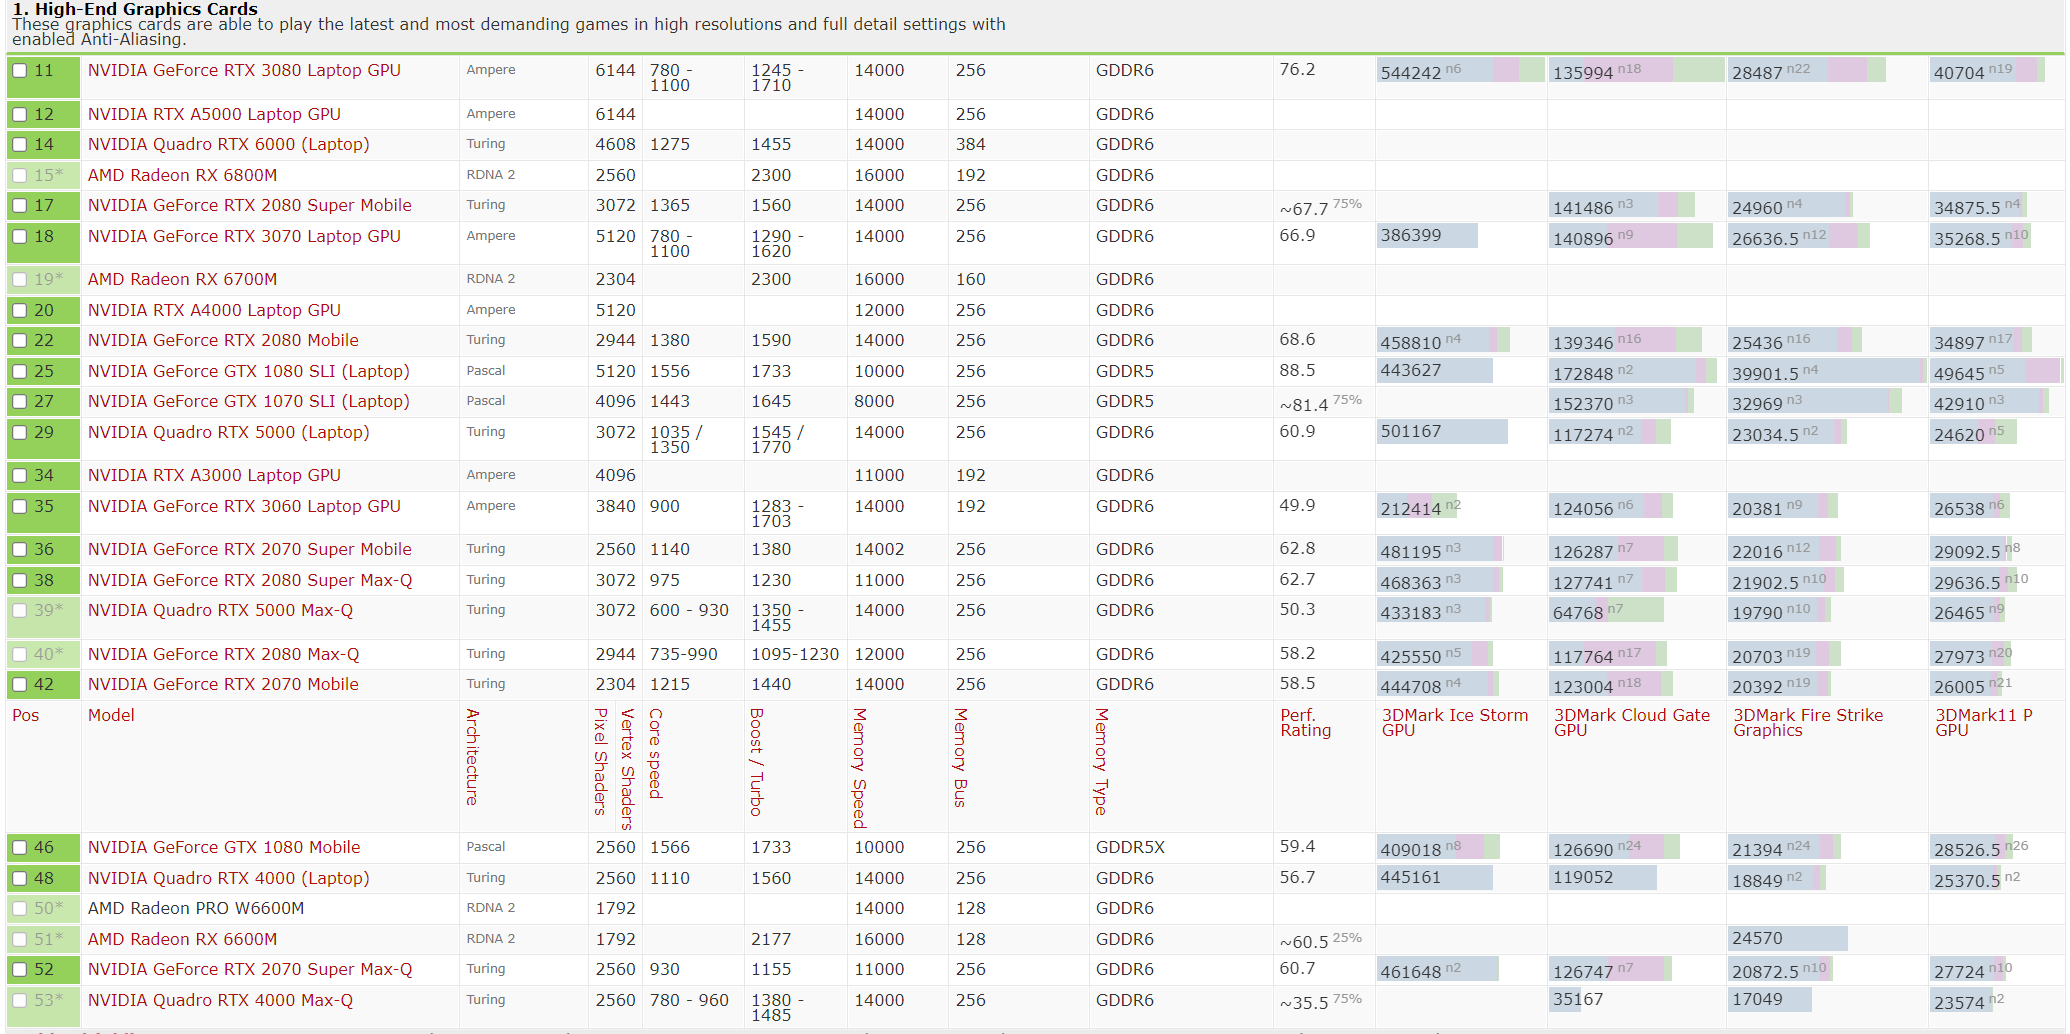Open NVIDIA GeForce RTX 2070 Mobile link
The width and height of the screenshot is (2070, 1034).
pyautogui.click(x=223, y=684)
